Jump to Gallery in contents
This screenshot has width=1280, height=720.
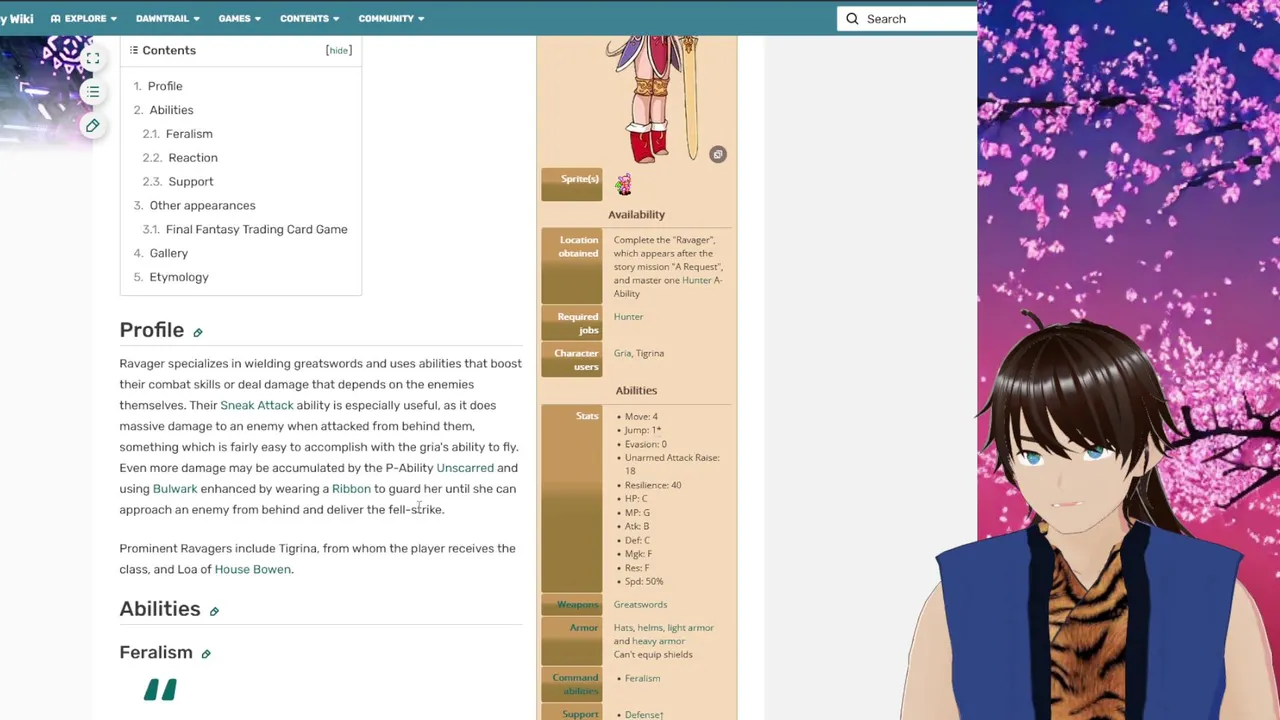168,254
